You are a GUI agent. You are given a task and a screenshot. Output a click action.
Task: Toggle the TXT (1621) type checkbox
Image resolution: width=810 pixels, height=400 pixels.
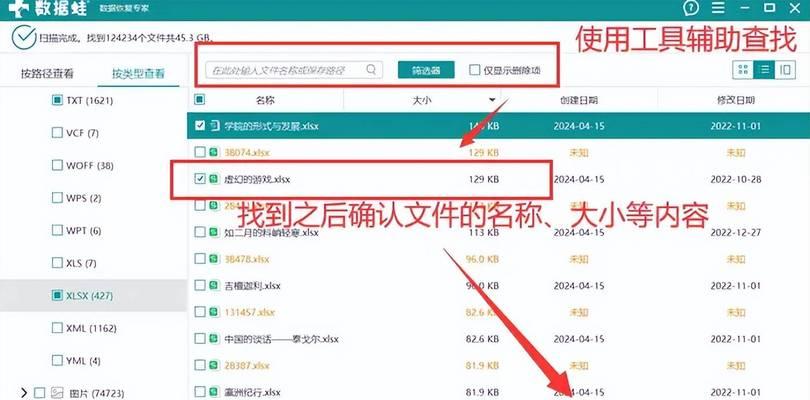tap(57, 100)
